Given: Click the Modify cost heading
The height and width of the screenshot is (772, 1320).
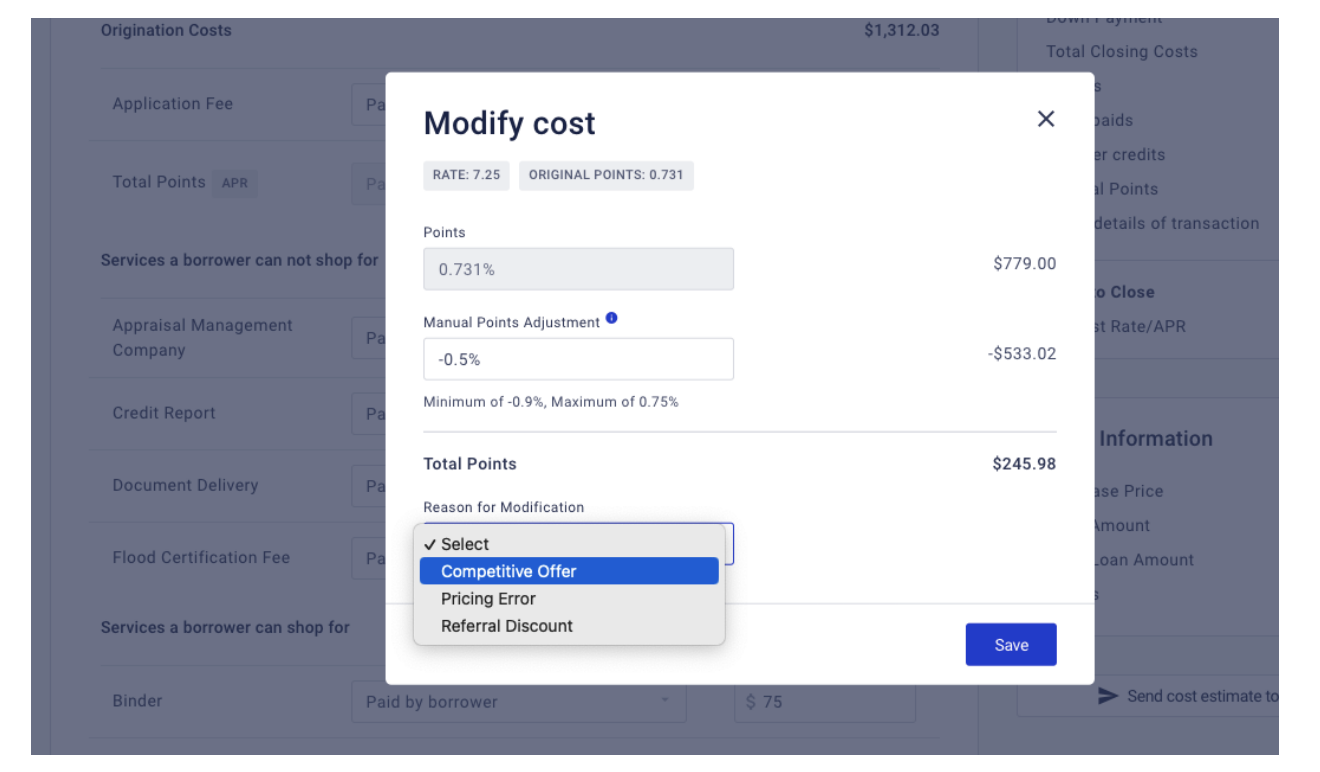Looking at the screenshot, I should point(509,123).
